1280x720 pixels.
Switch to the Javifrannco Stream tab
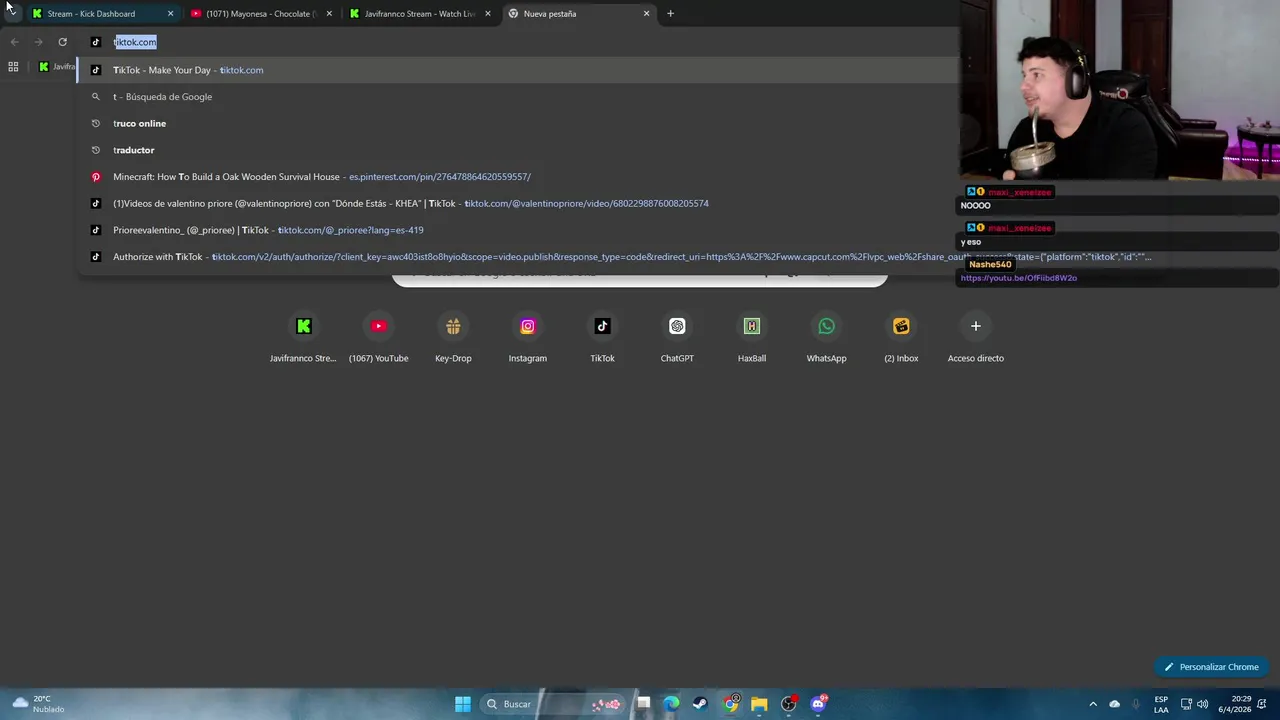(x=419, y=14)
